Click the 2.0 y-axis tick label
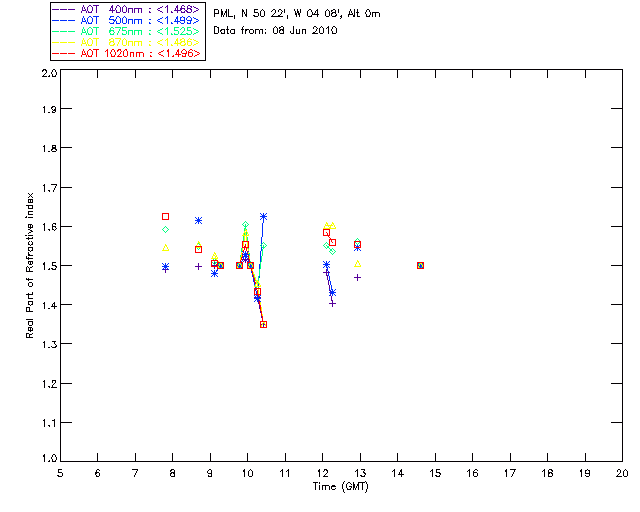This screenshot has height=512, width=640. (49, 73)
